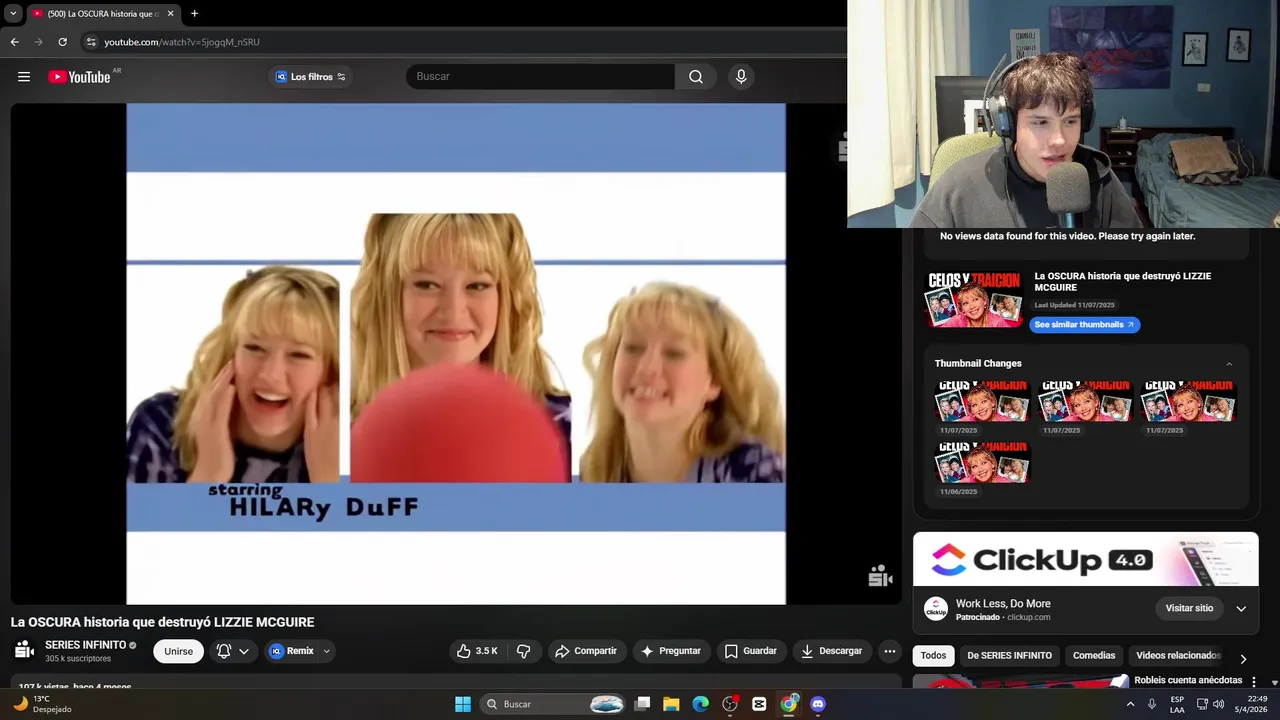The image size is (1280, 720).
Task: Collapse the Thumbnail Changes section
Action: pyautogui.click(x=1229, y=364)
